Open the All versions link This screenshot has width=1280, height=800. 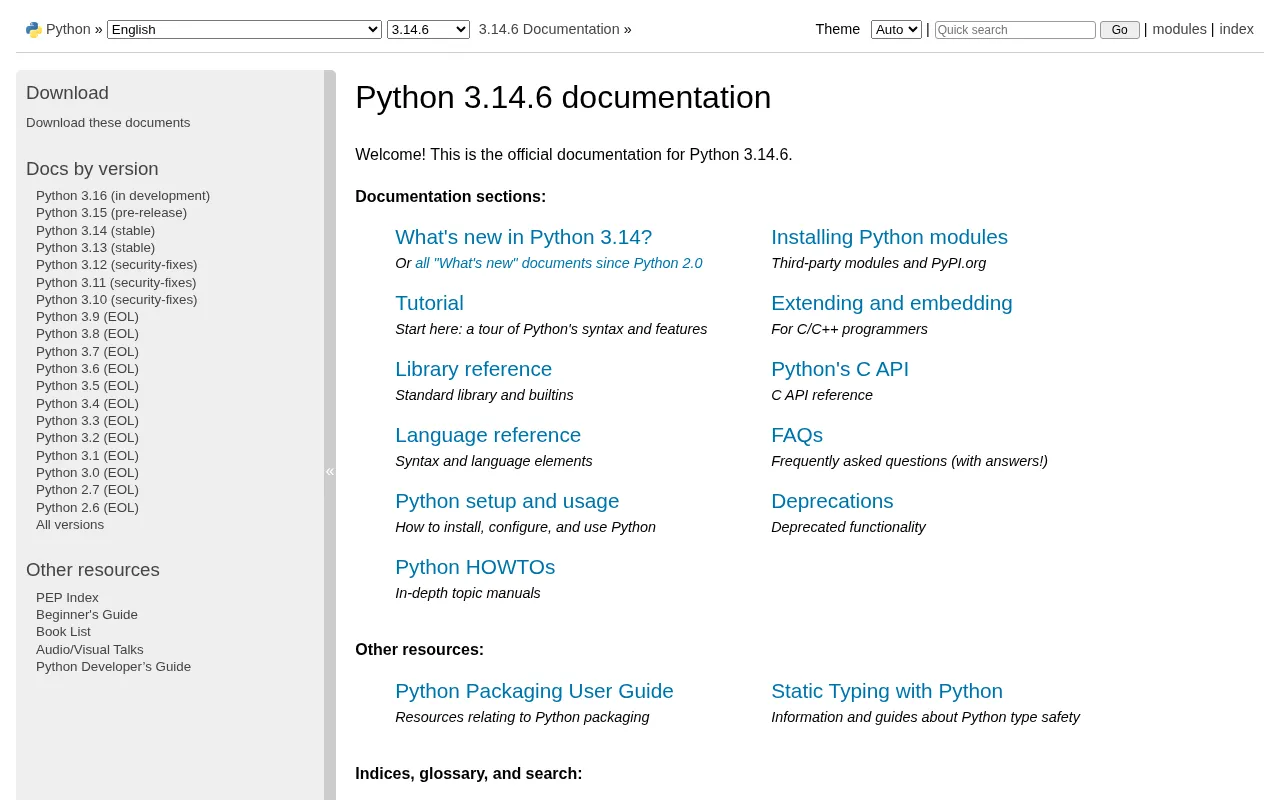(70, 524)
